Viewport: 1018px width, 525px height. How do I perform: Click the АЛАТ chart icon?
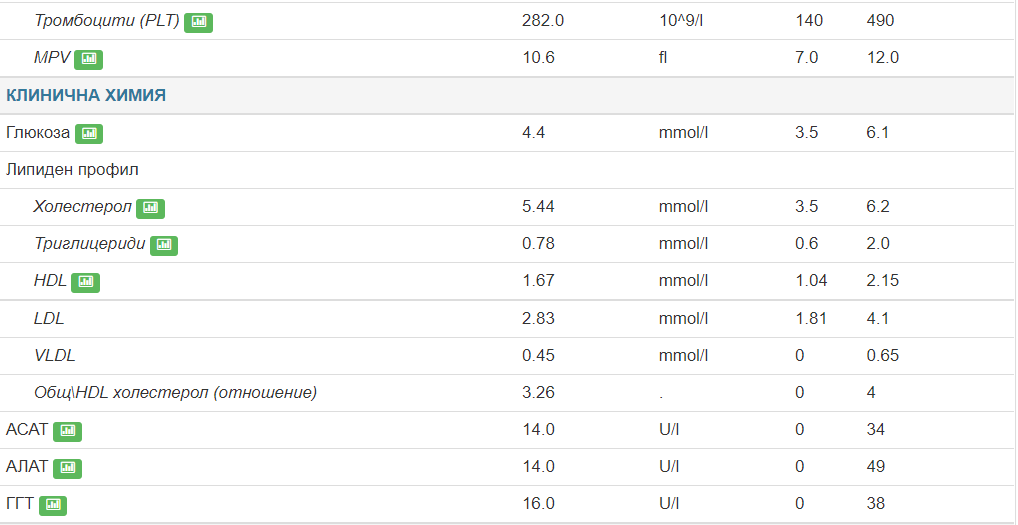67,467
